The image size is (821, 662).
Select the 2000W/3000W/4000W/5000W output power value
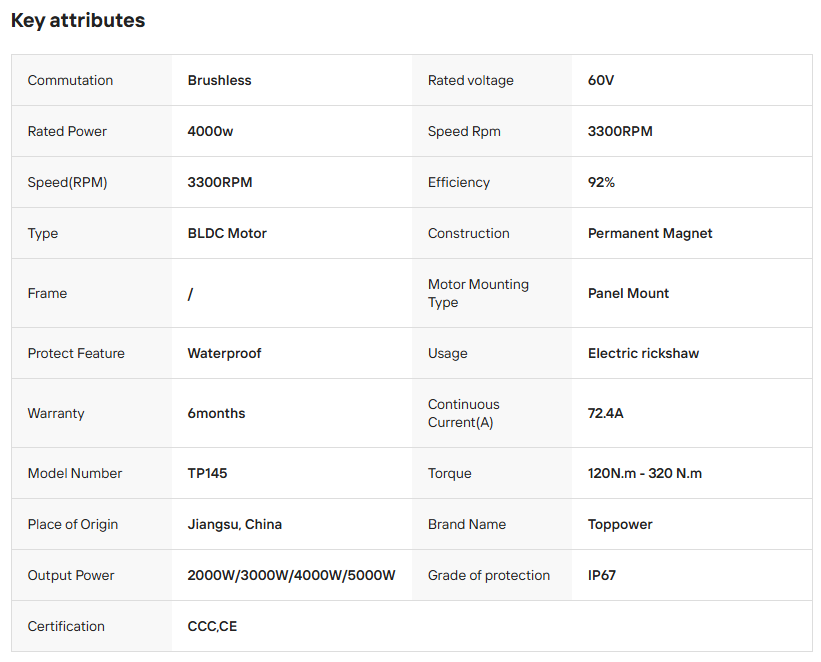(x=291, y=575)
